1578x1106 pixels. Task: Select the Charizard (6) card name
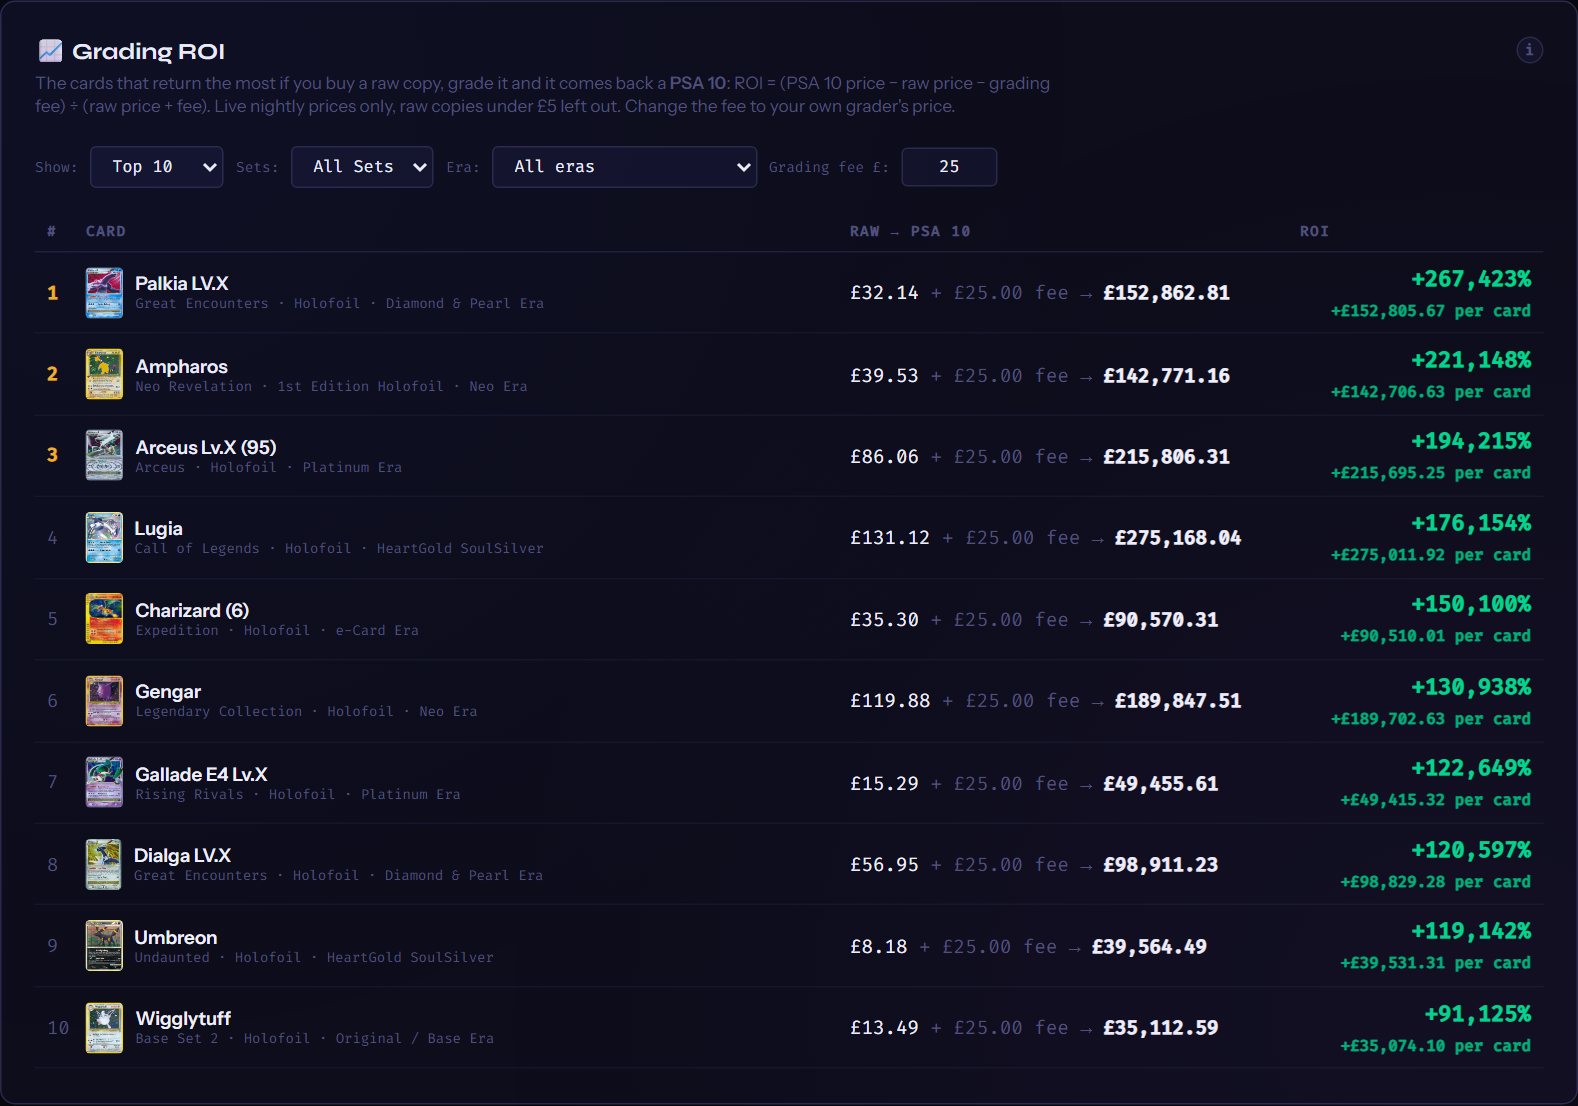(192, 611)
